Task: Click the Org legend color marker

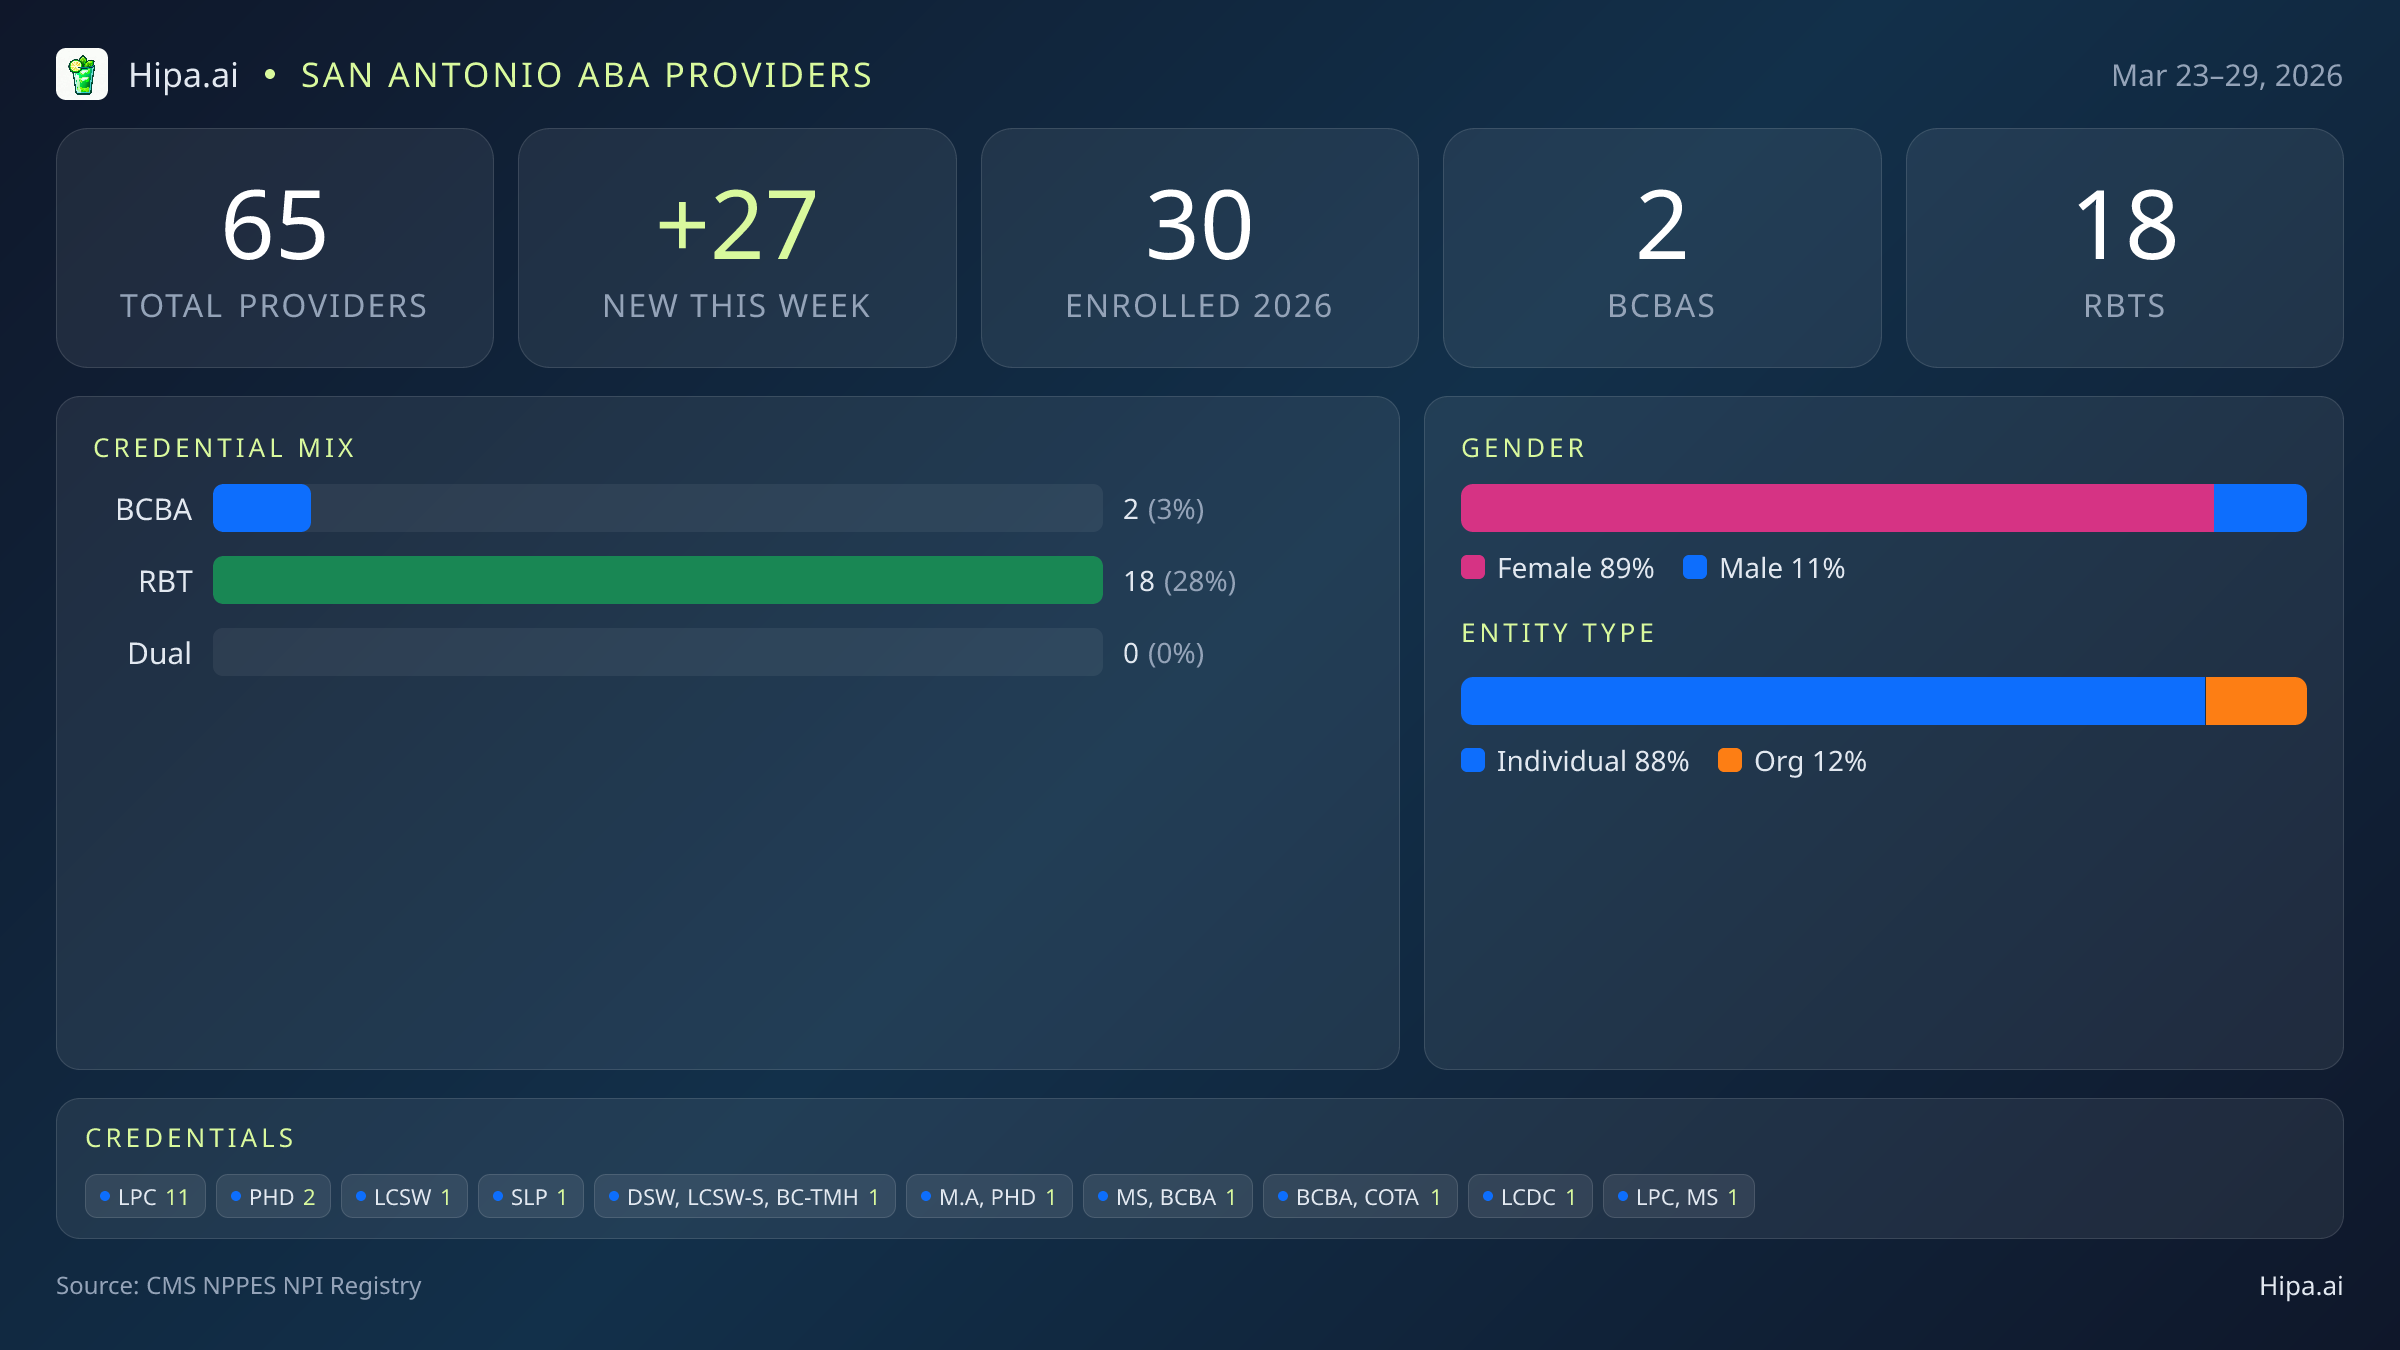Action: pyautogui.click(x=1730, y=761)
